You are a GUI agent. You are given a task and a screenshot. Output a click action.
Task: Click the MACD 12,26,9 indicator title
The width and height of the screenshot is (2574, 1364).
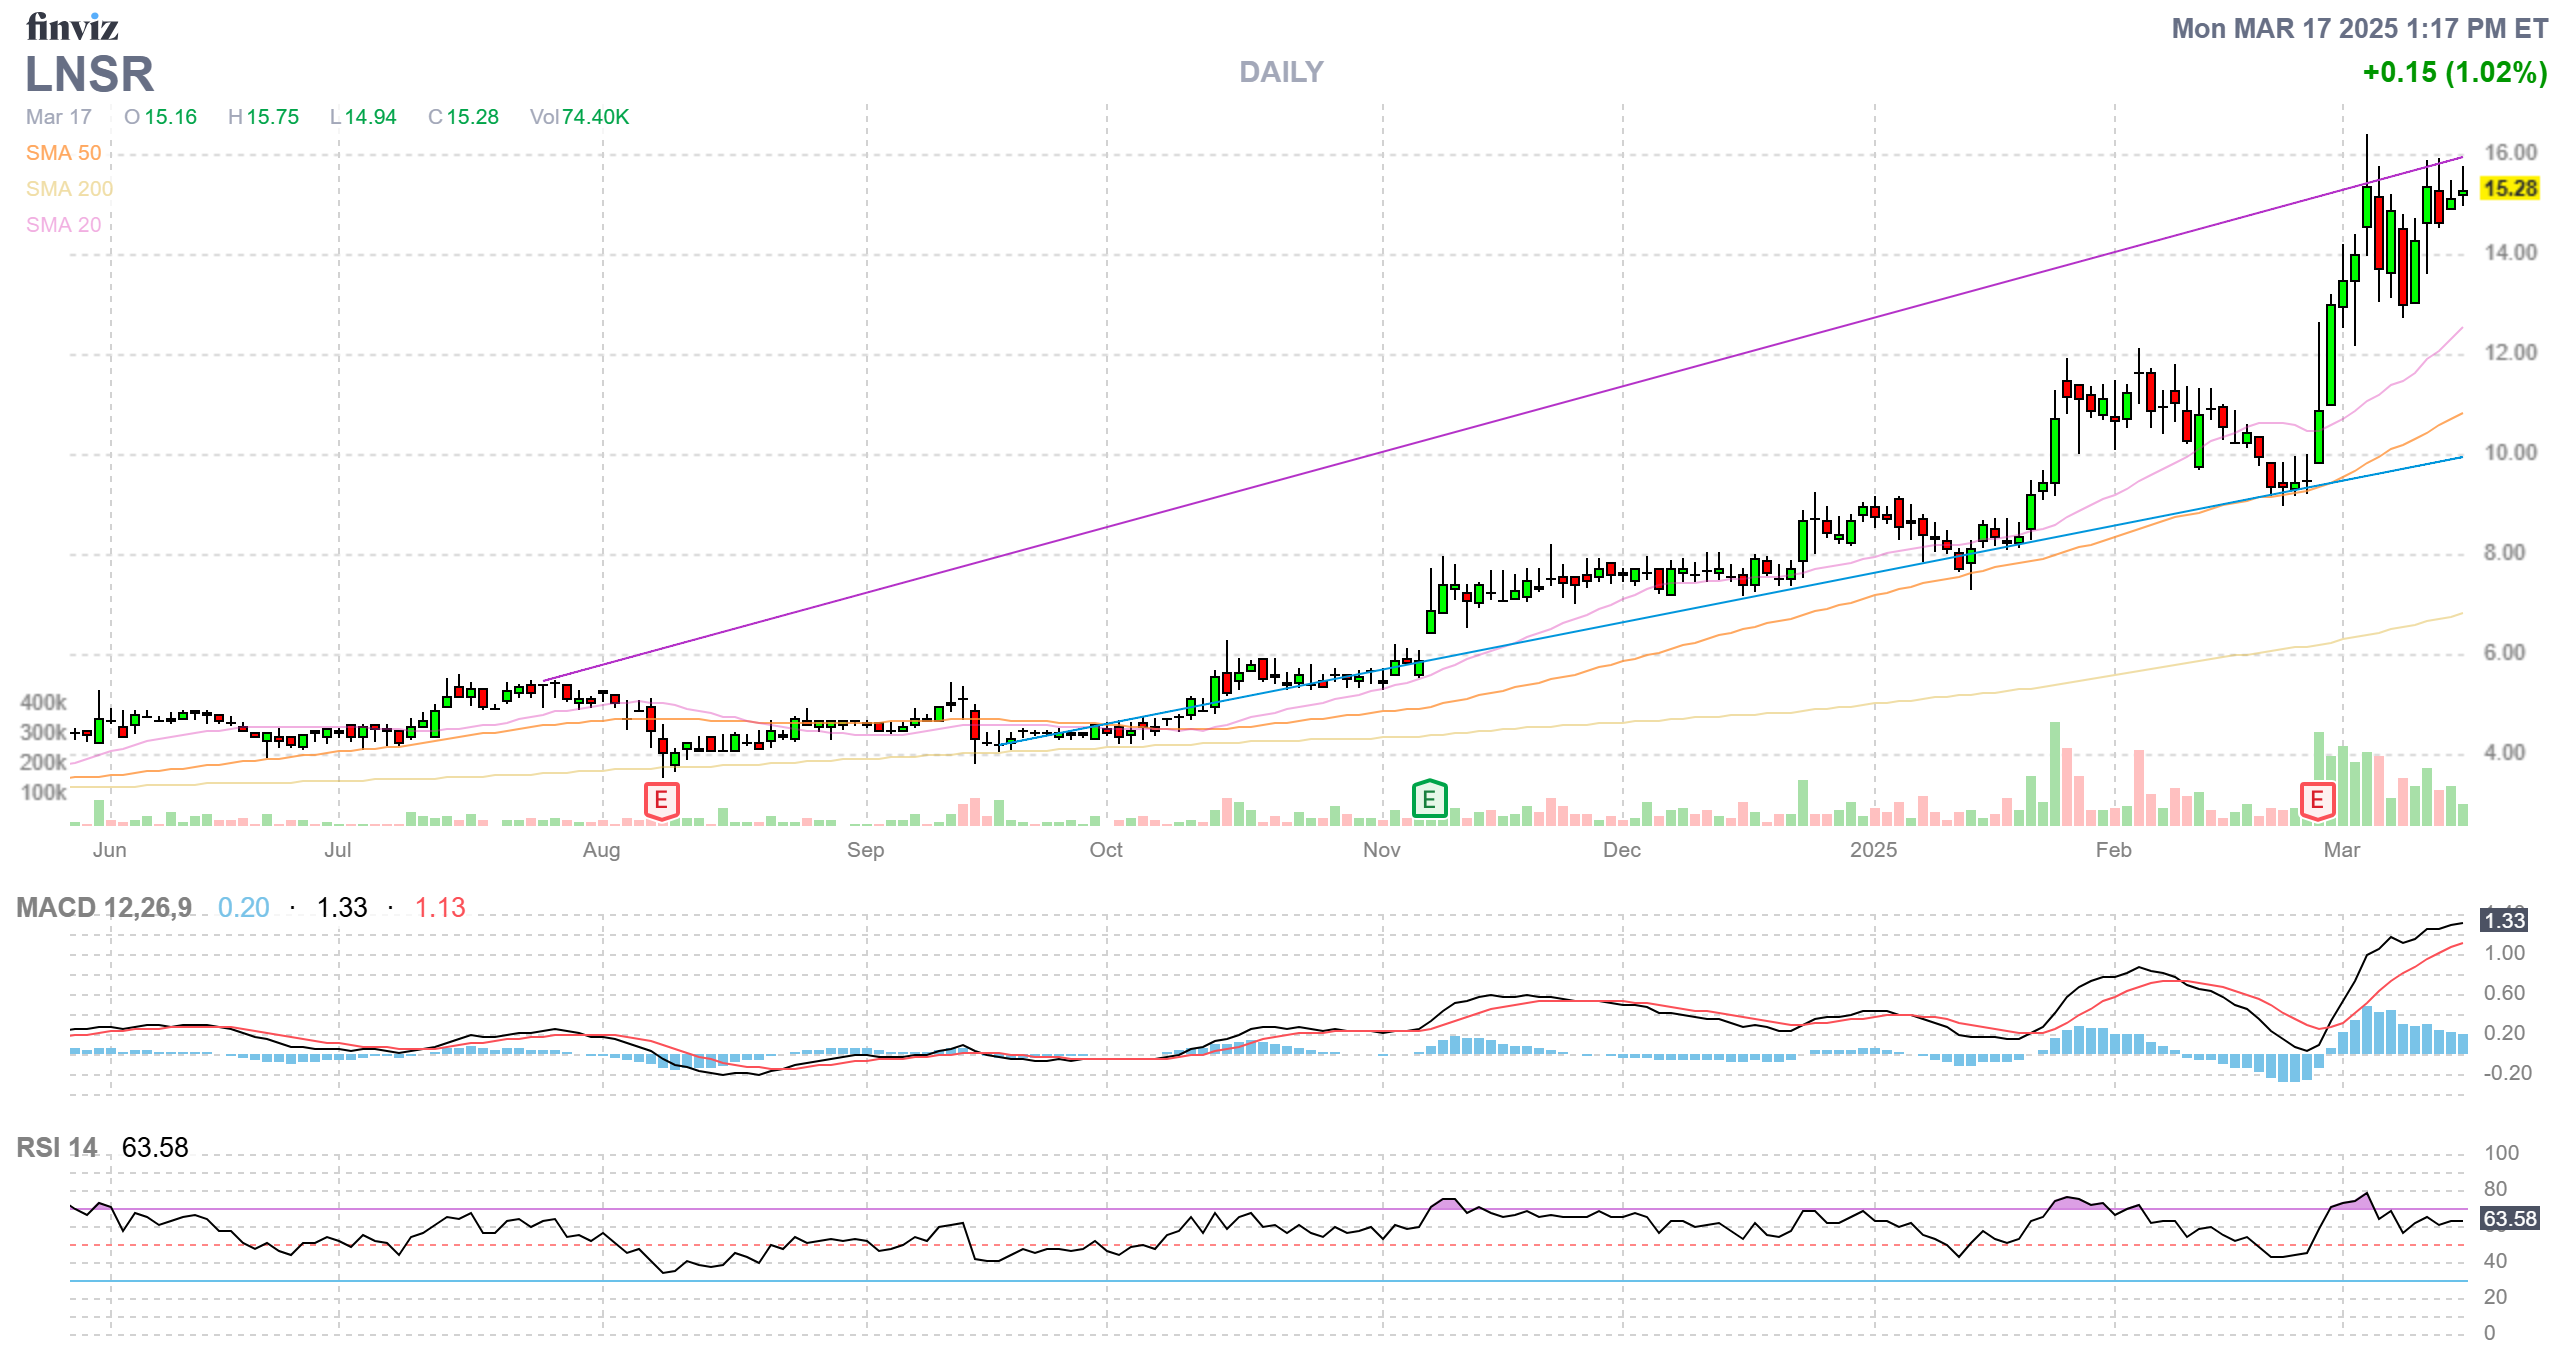pyautogui.click(x=104, y=907)
